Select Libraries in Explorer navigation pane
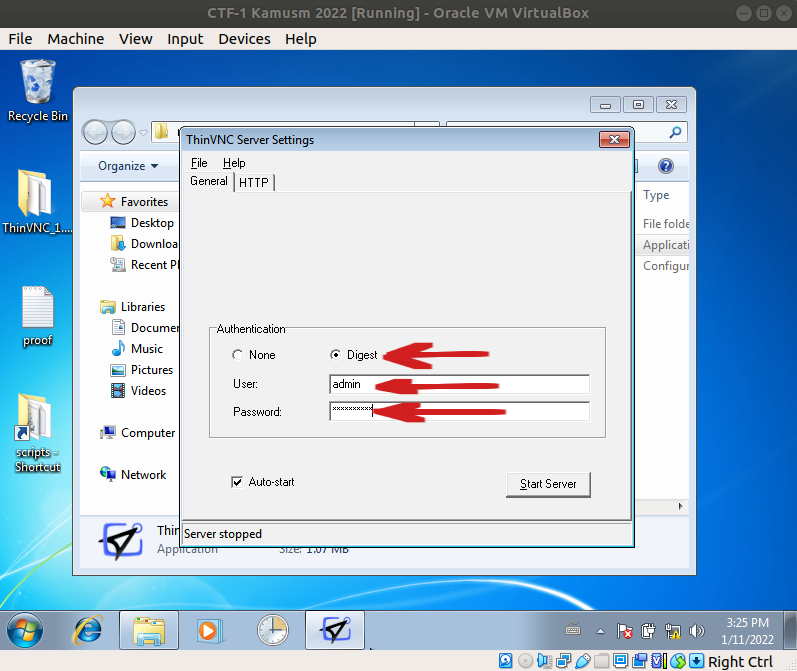Screen dimensions: 797x671 pyautogui.click(x=133, y=307)
